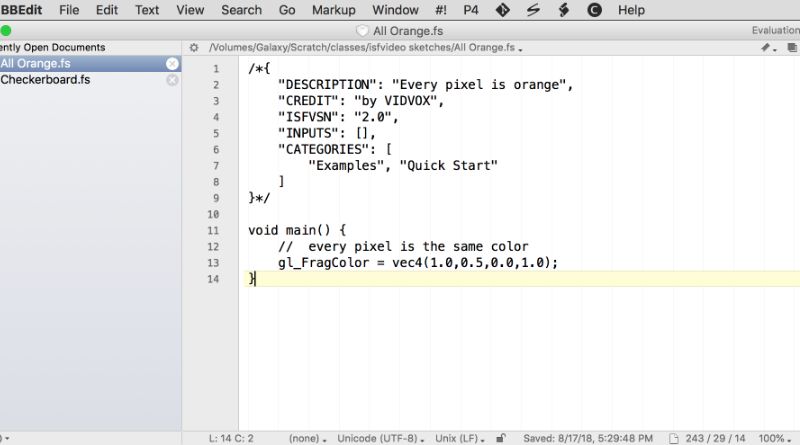Click the Evaluation label in the title bar
The width and height of the screenshot is (800, 445).
pyautogui.click(x=776, y=31)
